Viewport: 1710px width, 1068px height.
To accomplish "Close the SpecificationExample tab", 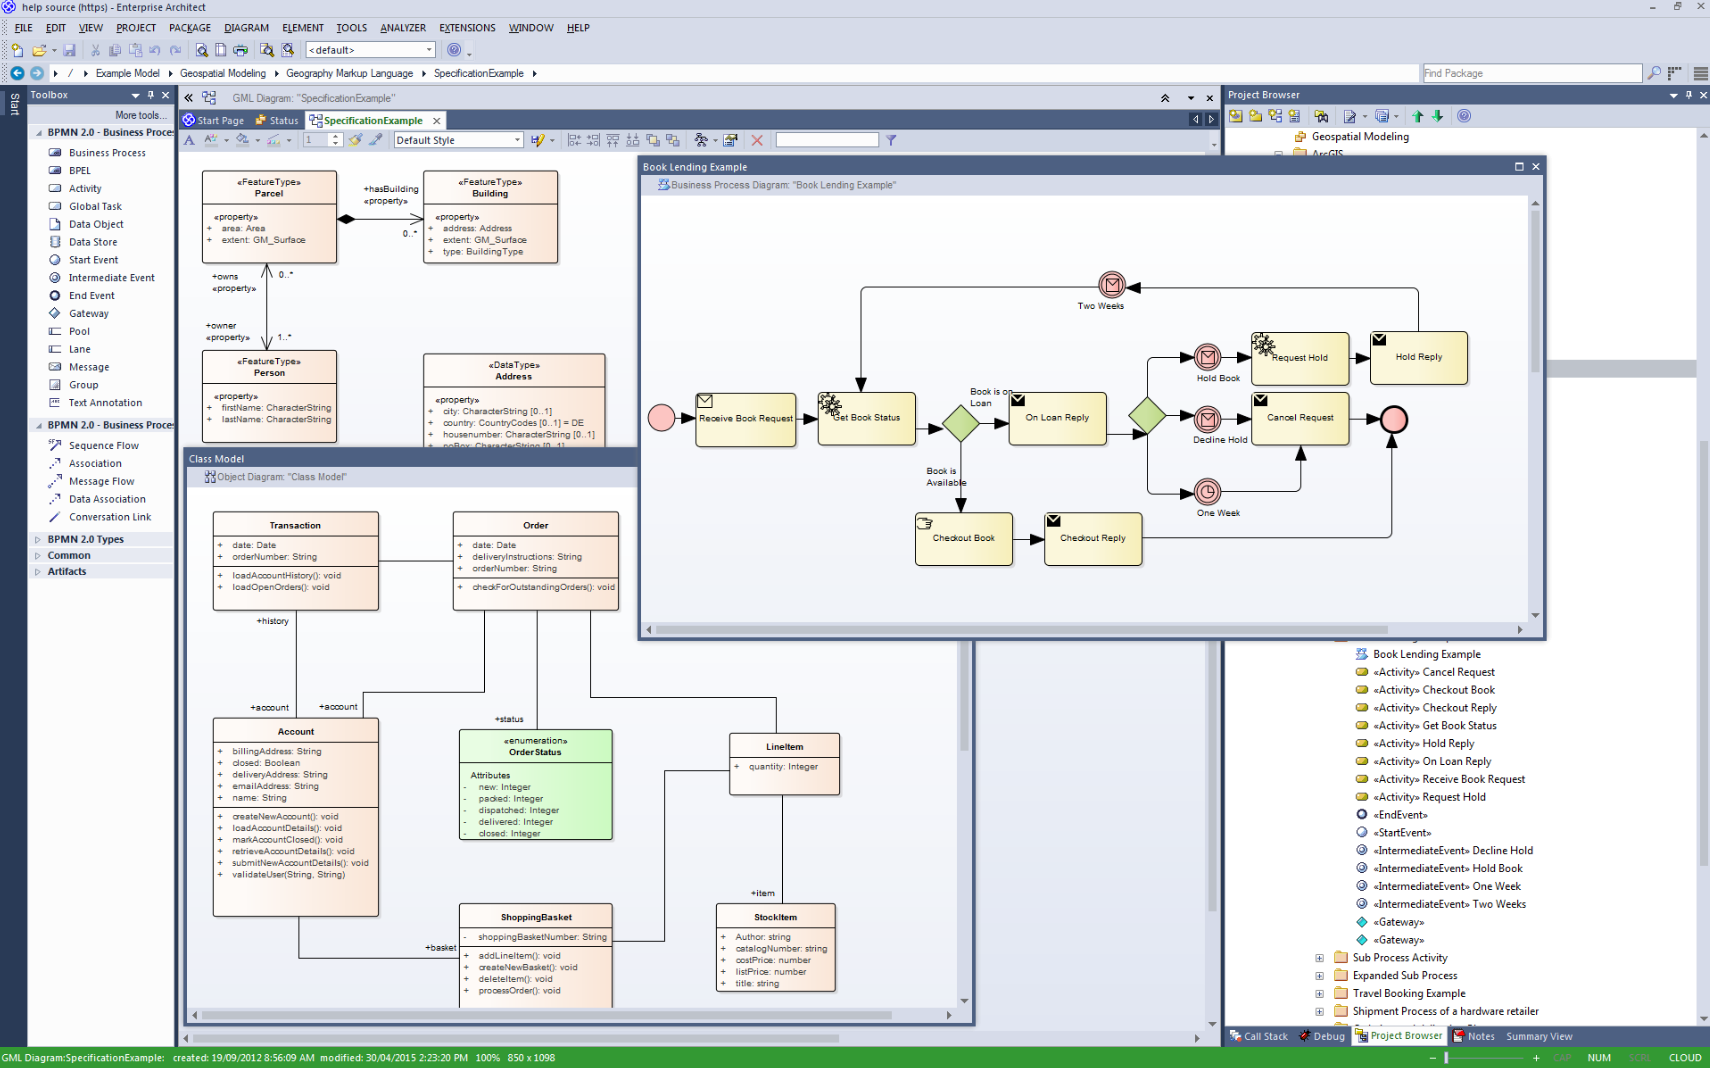I will 436,120.
